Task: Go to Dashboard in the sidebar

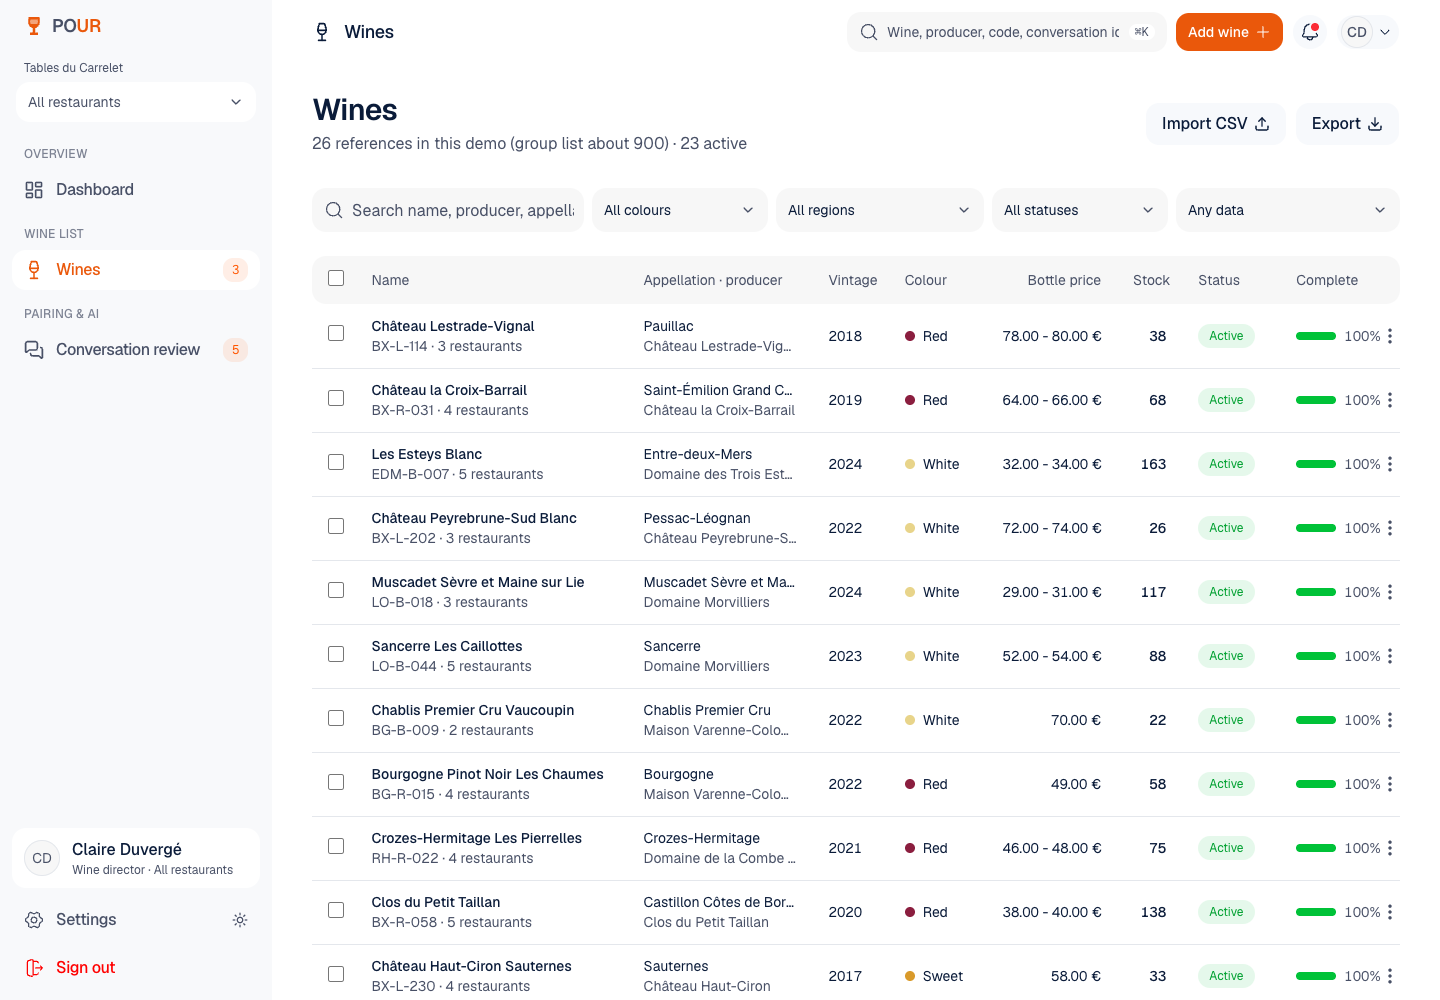Action: 136,190
